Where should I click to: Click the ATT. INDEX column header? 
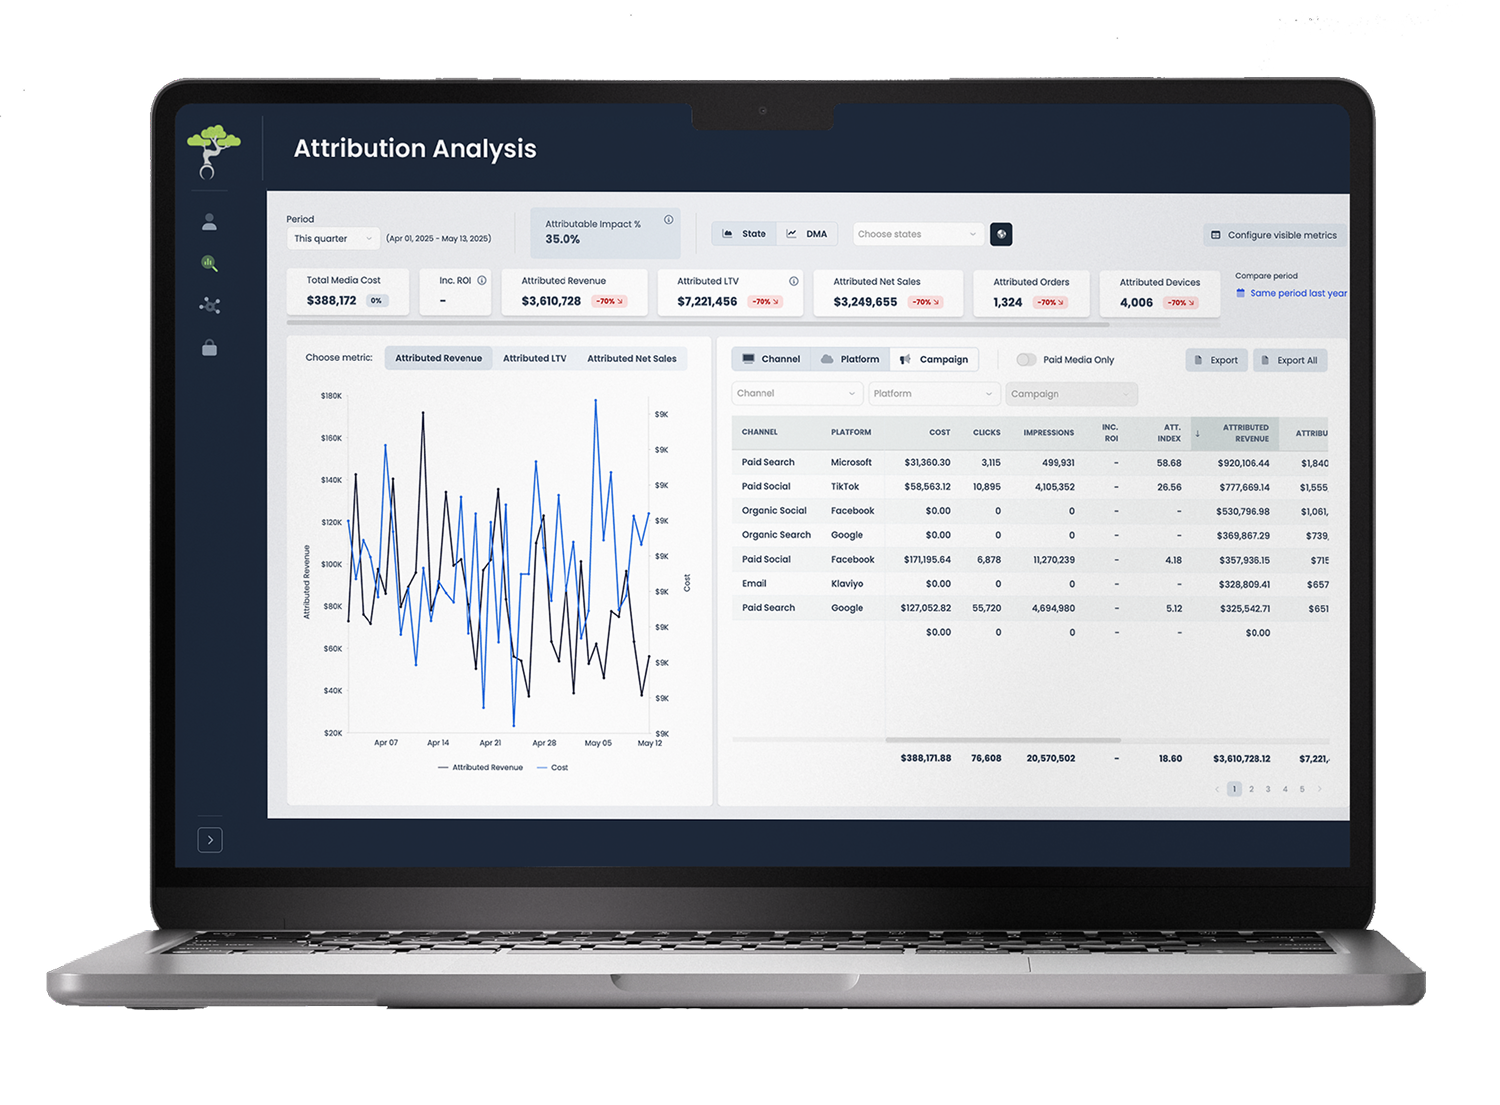click(1170, 433)
